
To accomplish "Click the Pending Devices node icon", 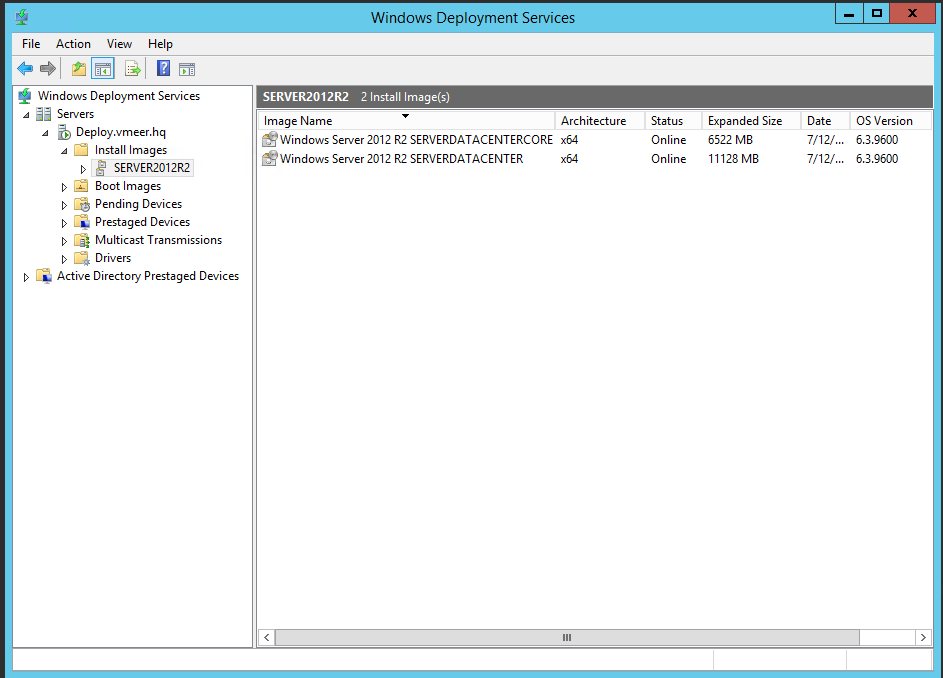I will (x=81, y=203).
